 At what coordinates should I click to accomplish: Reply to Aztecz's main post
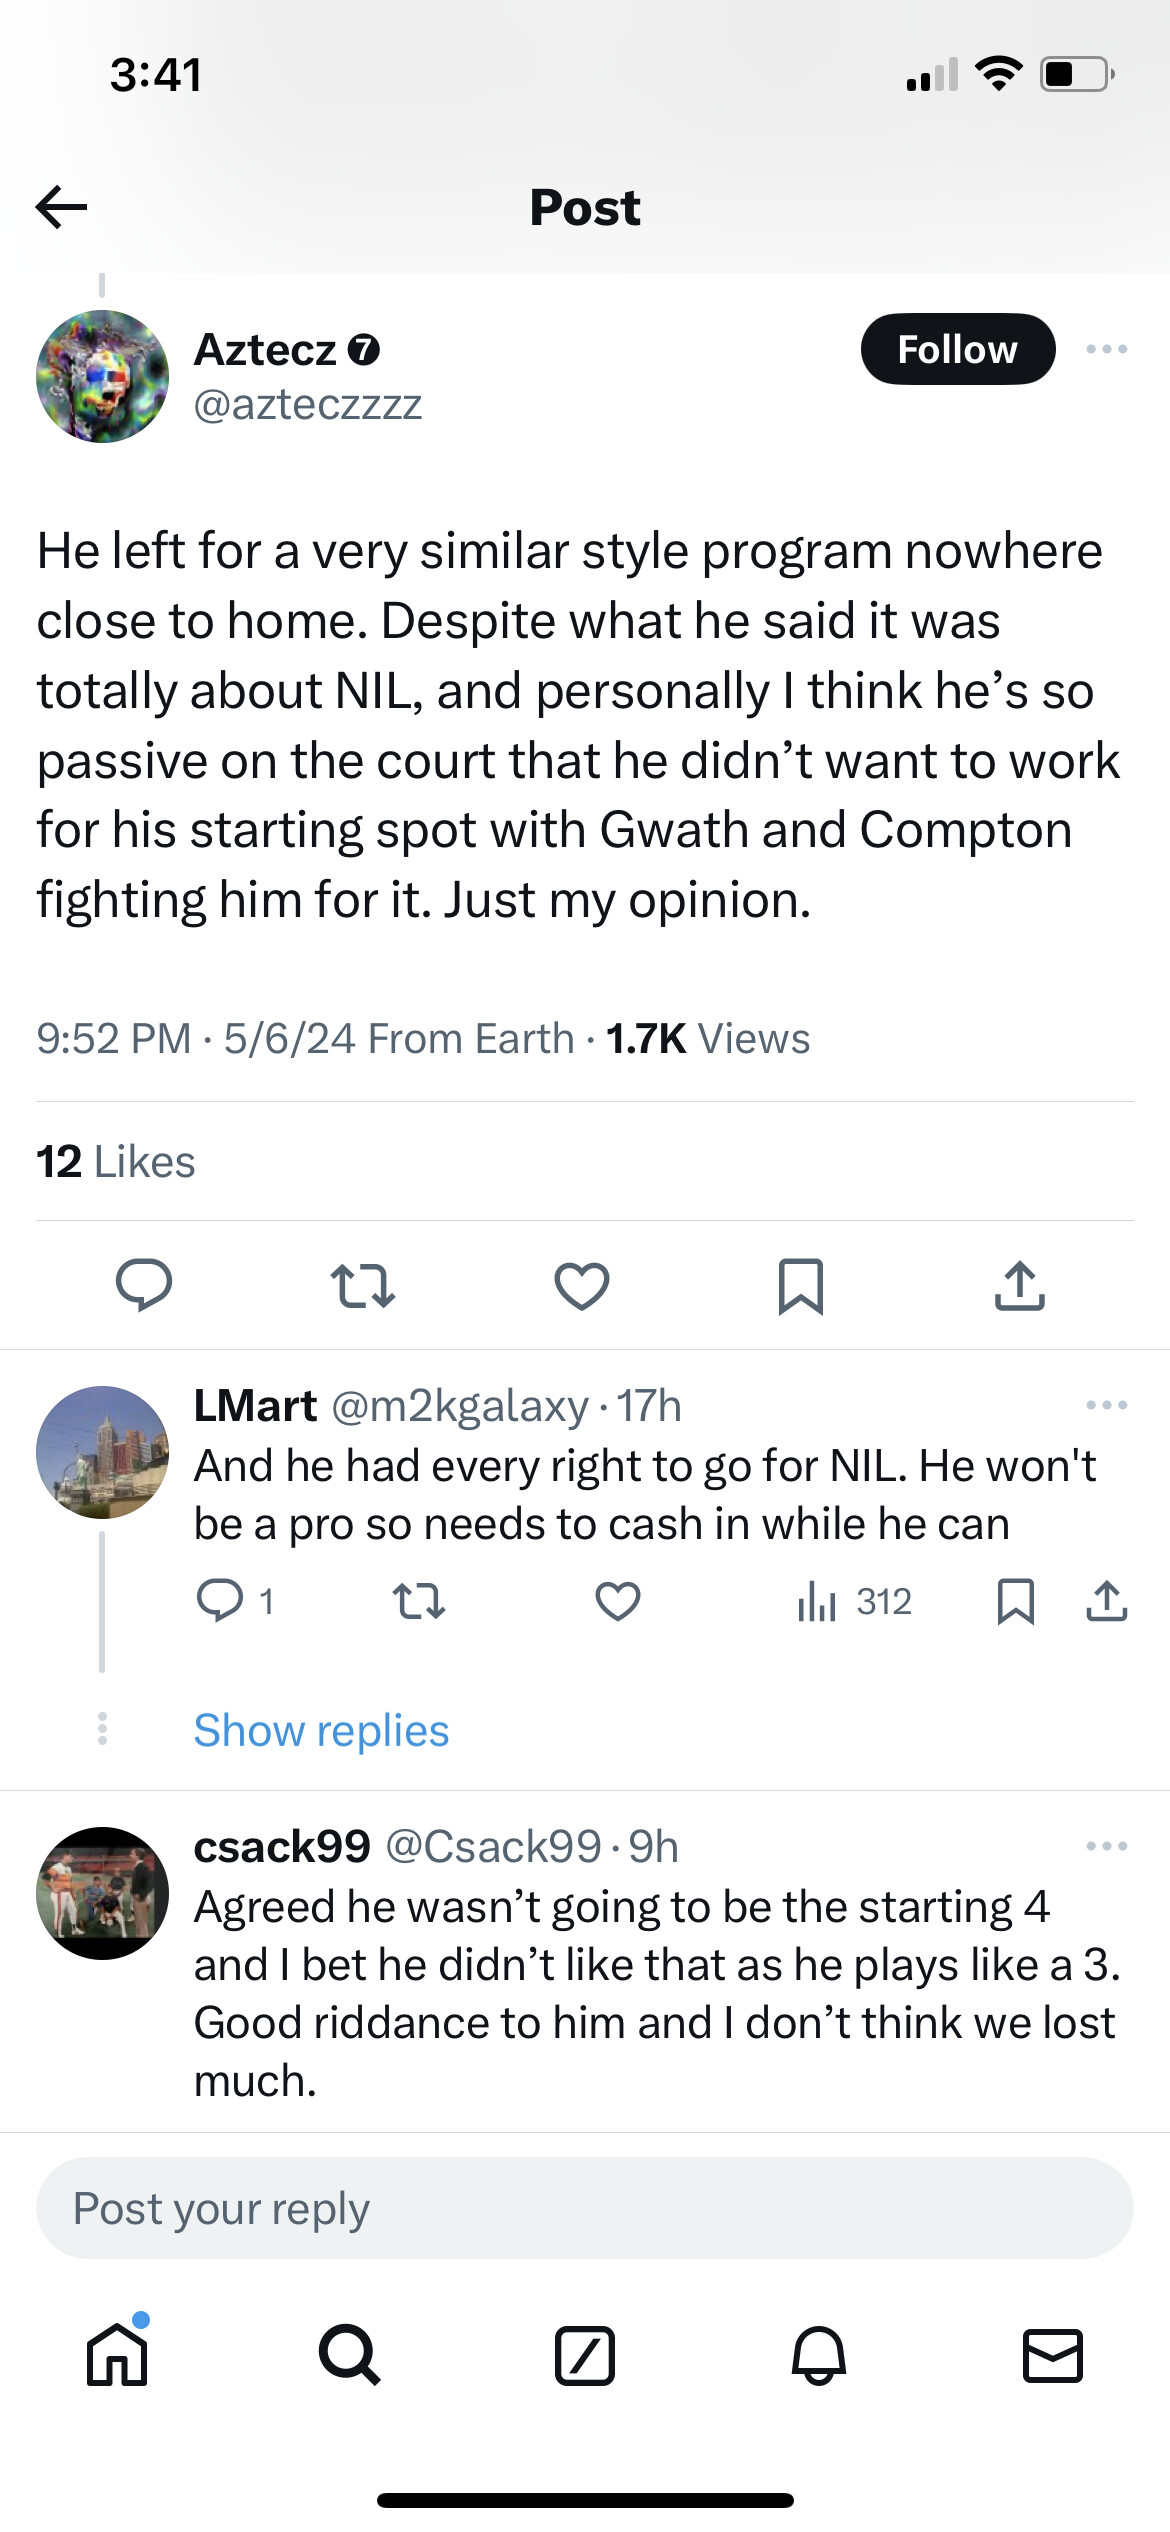[x=144, y=1285]
